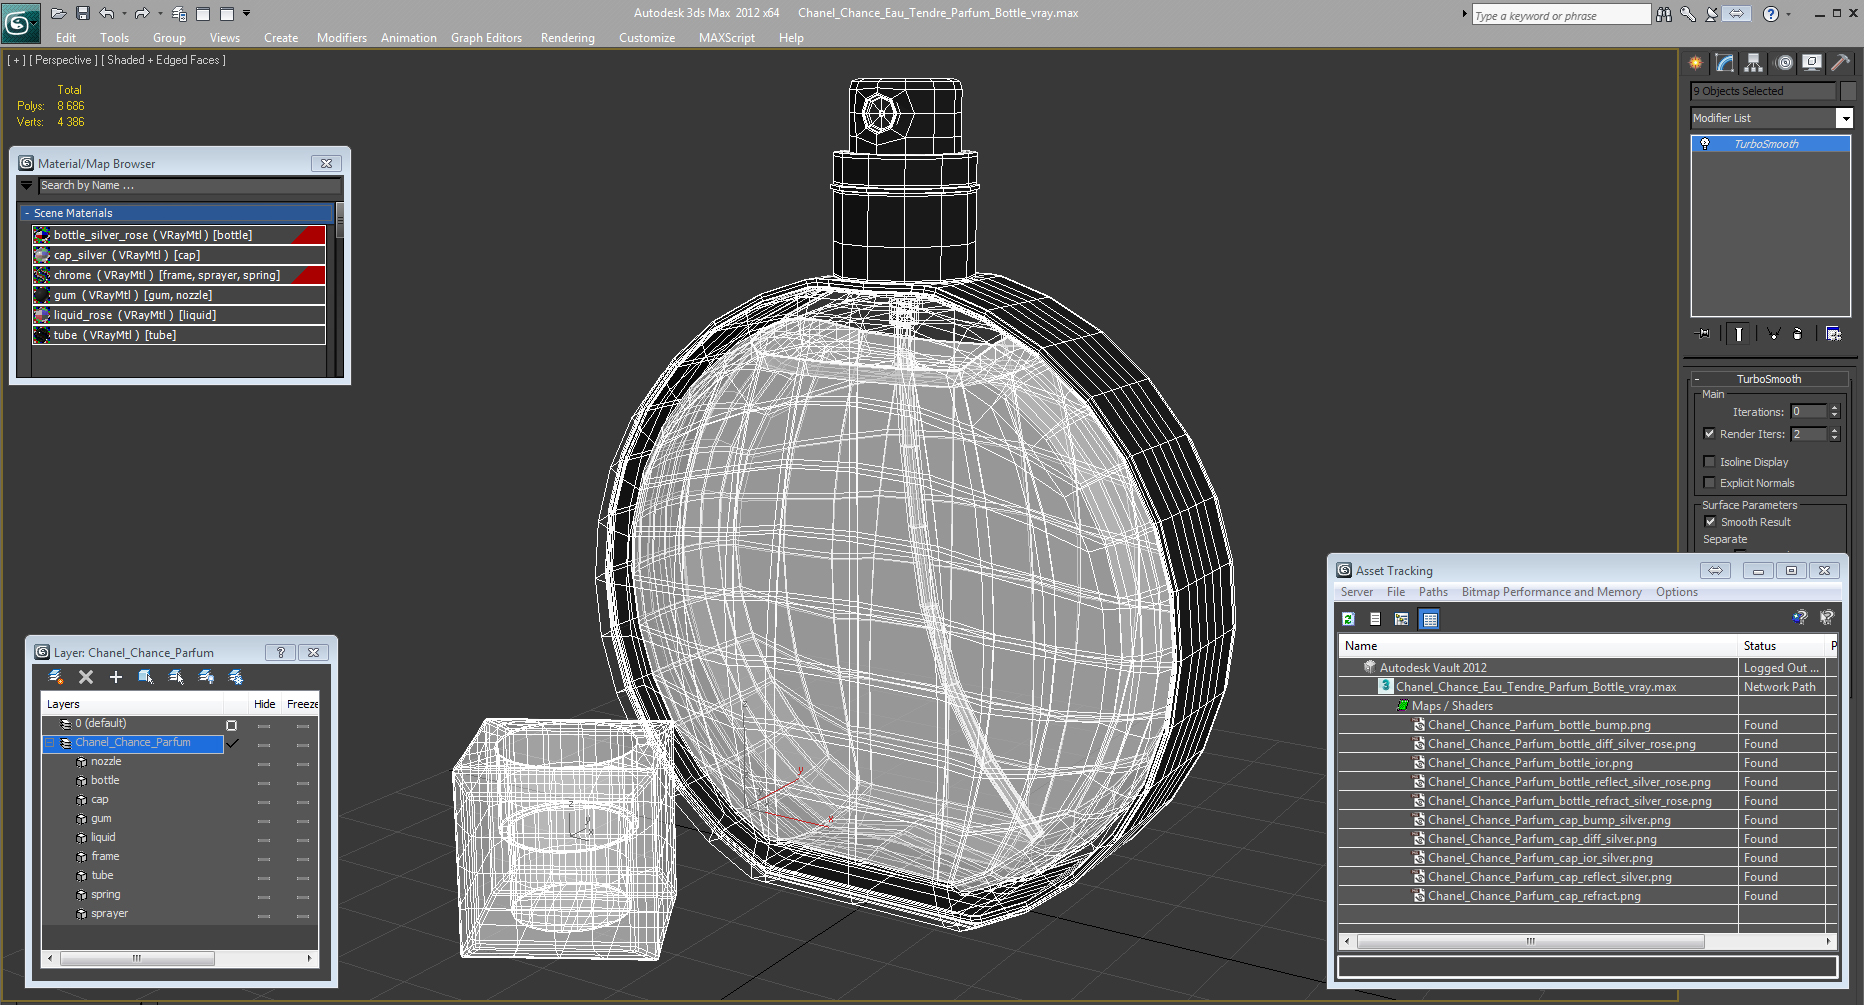Toggle the Smooth Result checkbox
1864x1005 pixels.
[x=1710, y=522]
